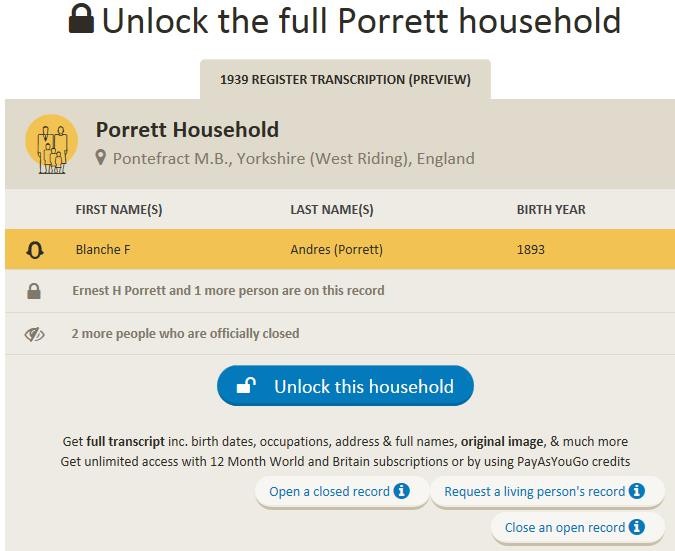Screen dimensions: 675x551
Task: Click info icon next to Open a closed record
Action: coord(402,491)
